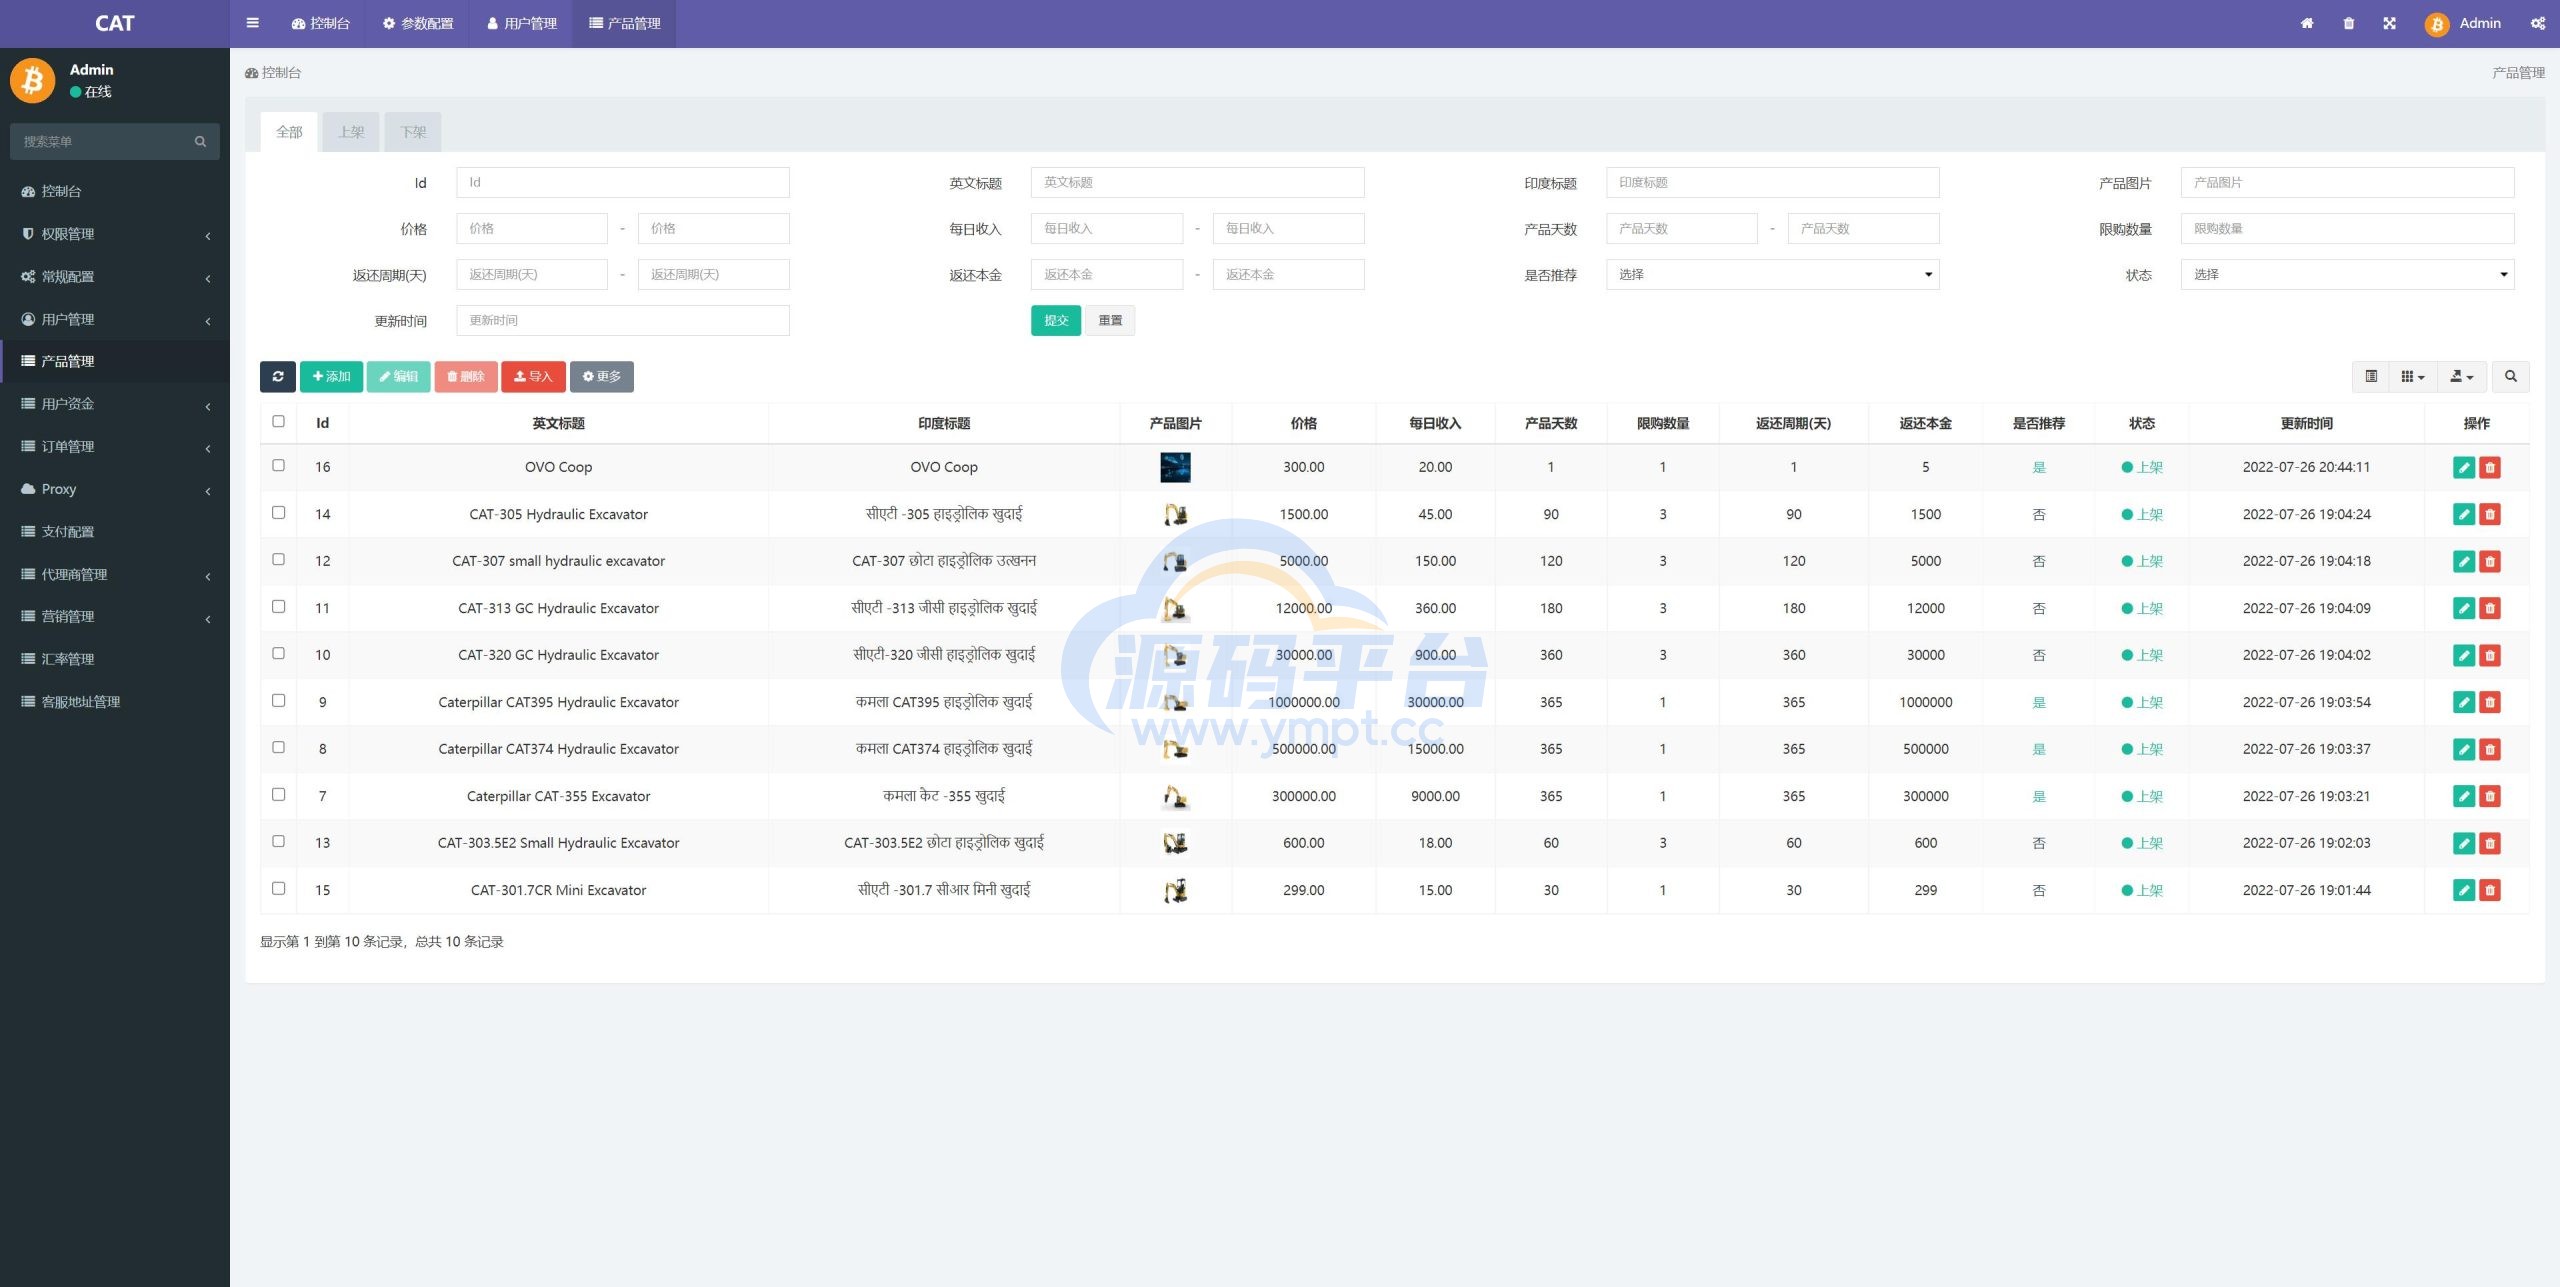2560x1287 pixels.
Task: Toggle card view table icon
Action: tap(2370, 376)
